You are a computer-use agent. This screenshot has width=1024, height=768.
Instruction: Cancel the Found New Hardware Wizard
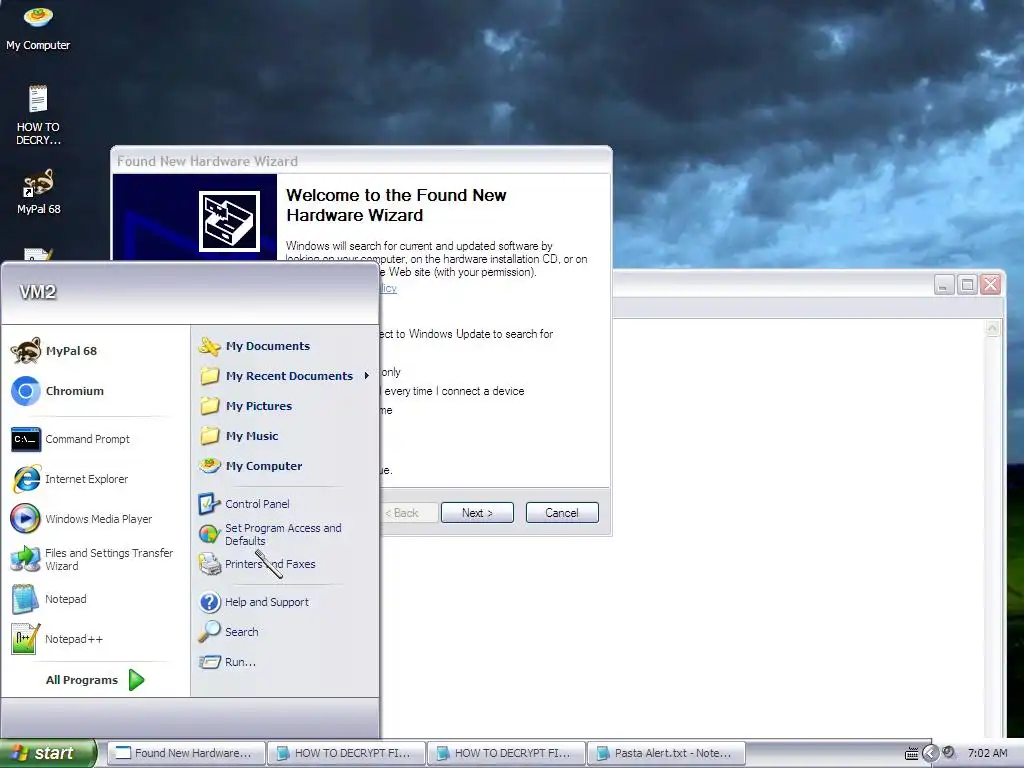pos(562,513)
